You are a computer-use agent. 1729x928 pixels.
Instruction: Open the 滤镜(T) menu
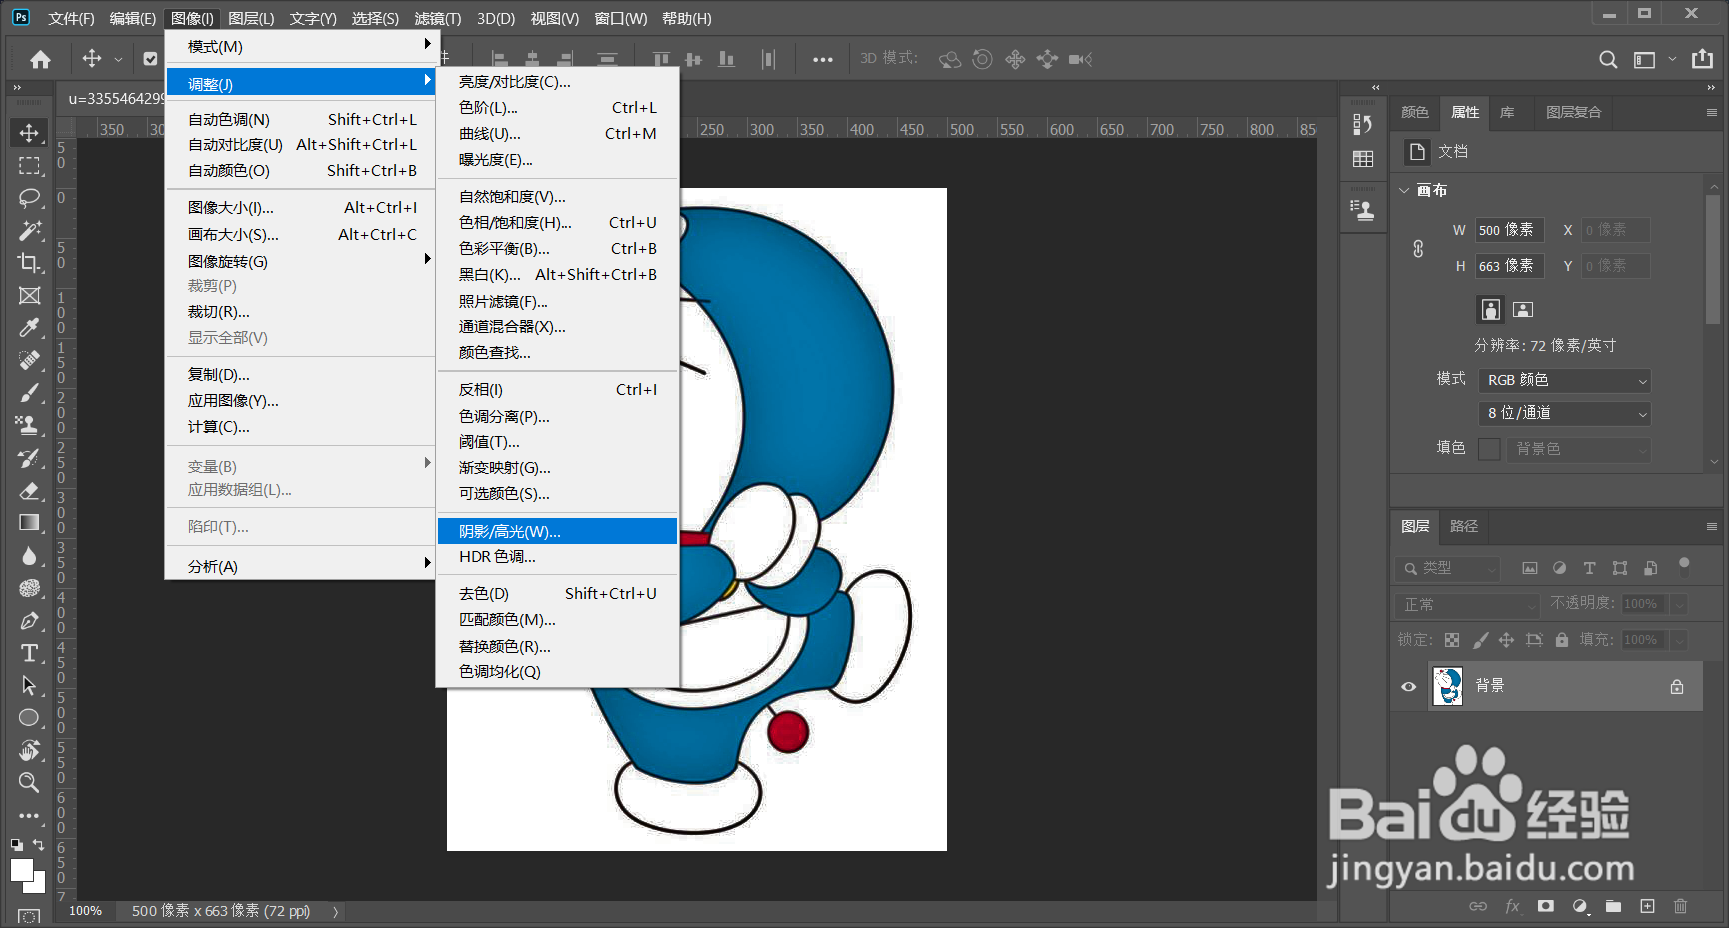438,18
